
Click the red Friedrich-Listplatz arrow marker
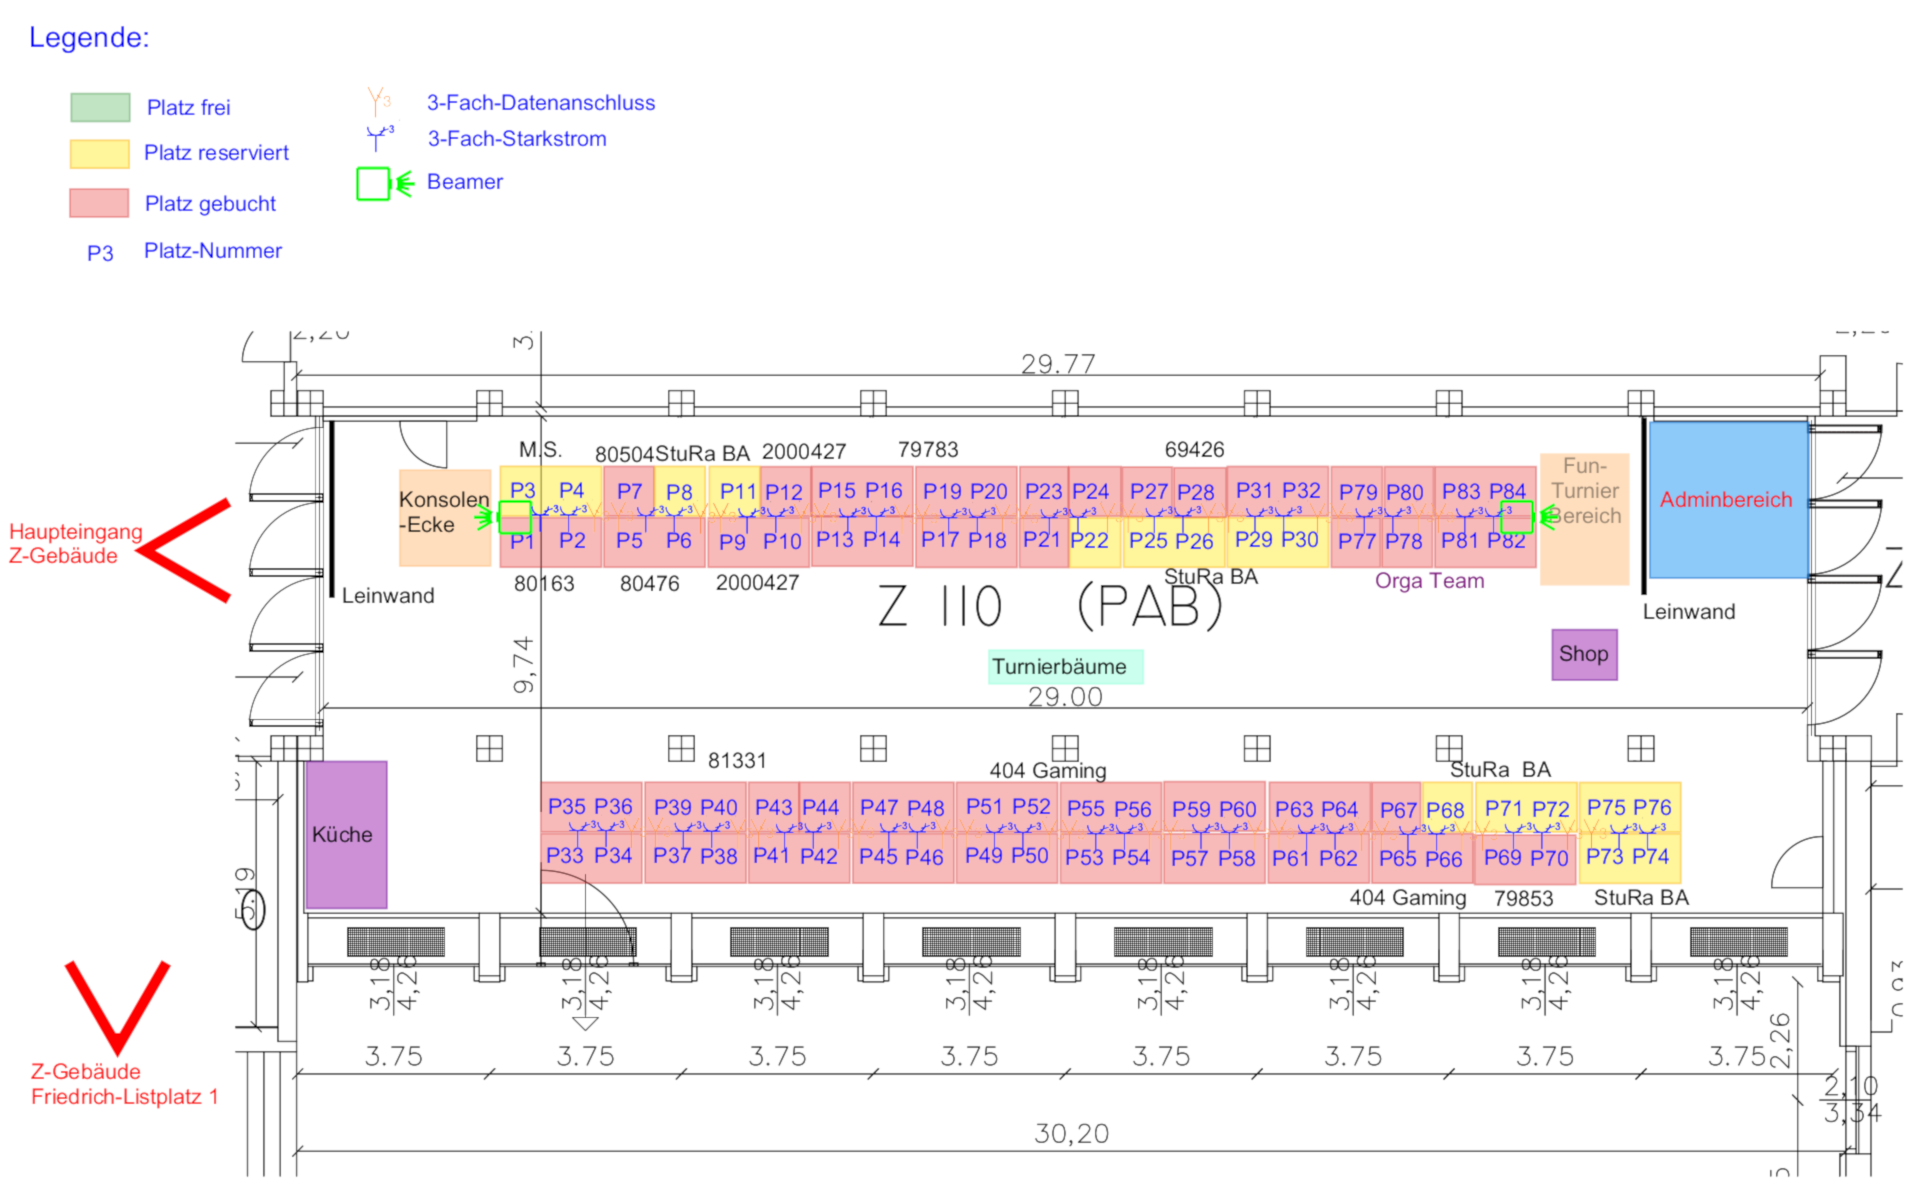click(x=117, y=1005)
